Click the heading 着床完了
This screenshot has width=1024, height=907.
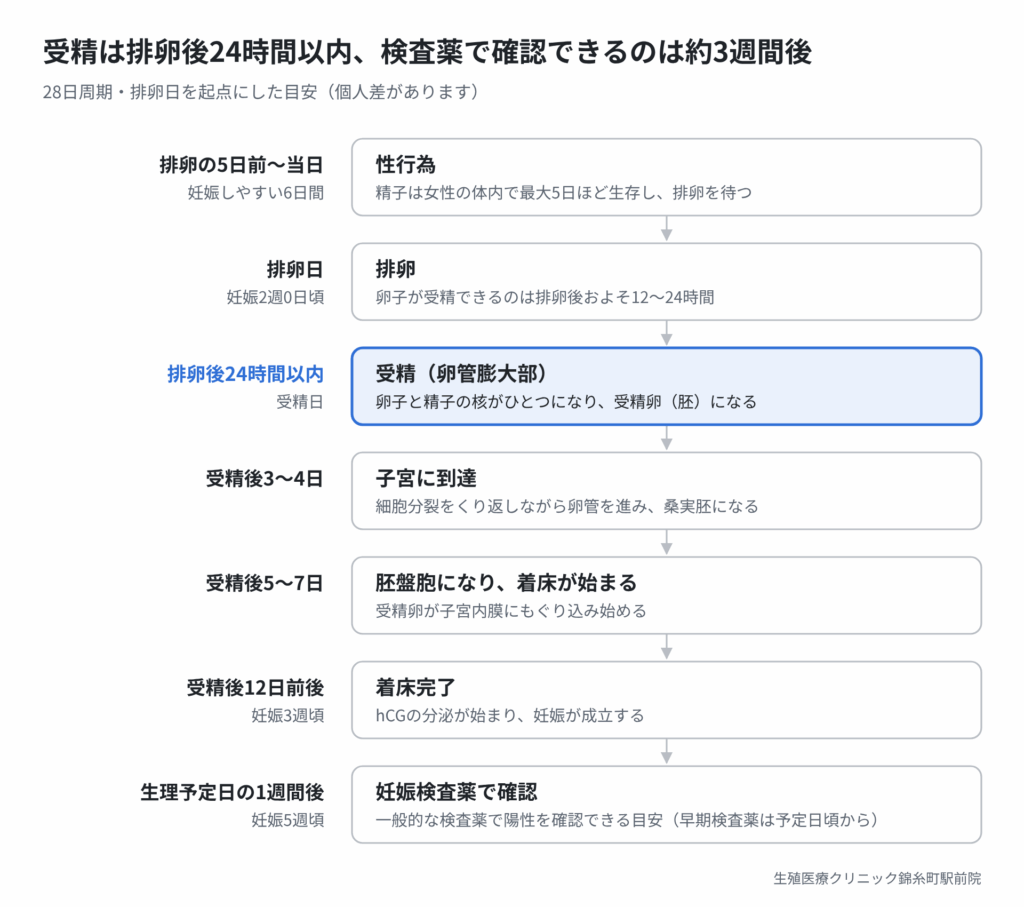click(x=415, y=687)
